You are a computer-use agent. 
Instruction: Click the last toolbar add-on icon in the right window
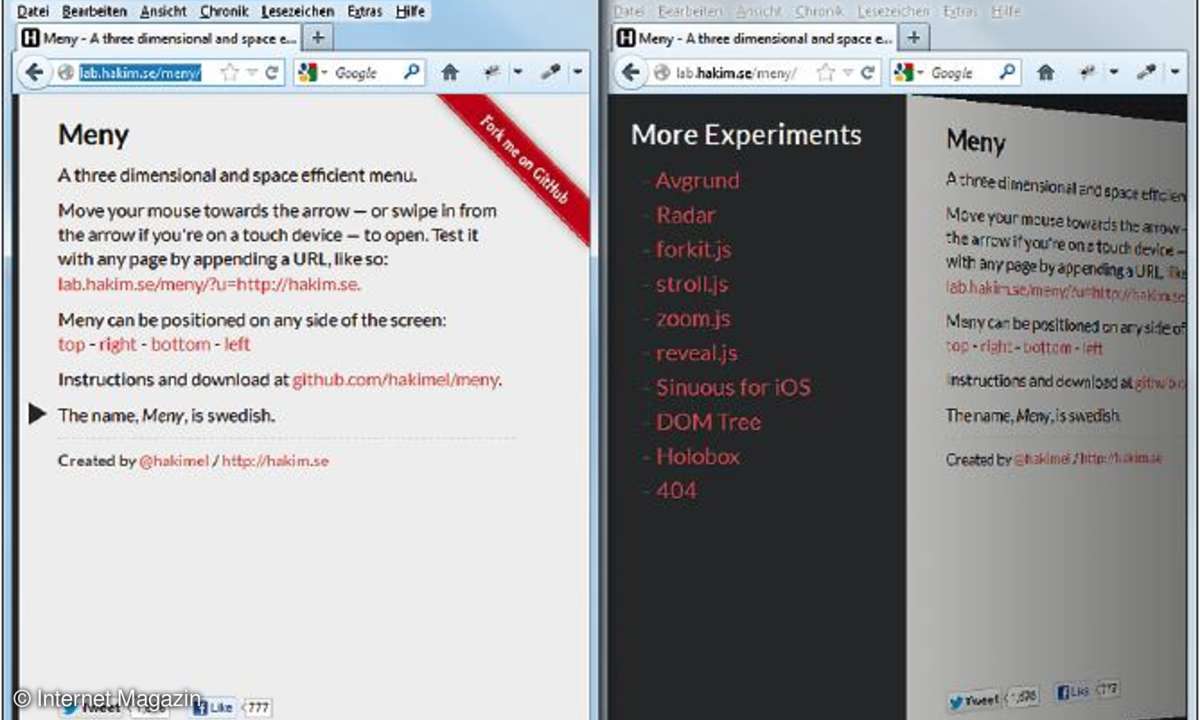tap(1148, 72)
